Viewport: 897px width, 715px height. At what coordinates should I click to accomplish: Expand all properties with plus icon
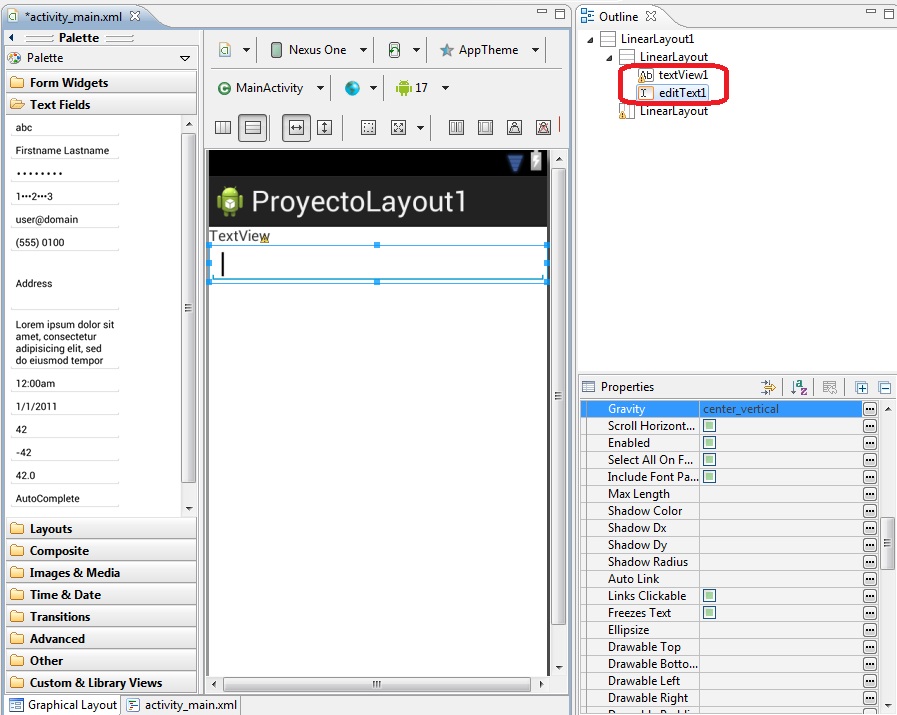pos(862,388)
